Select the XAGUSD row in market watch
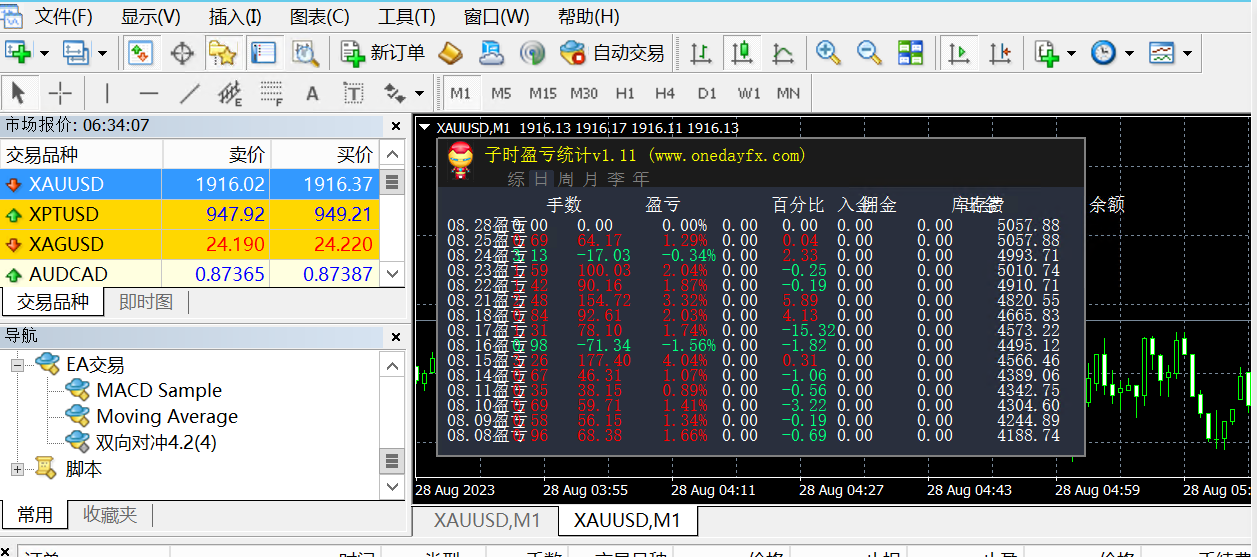The height and width of the screenshot is (557, 1257). coord(190,244)
